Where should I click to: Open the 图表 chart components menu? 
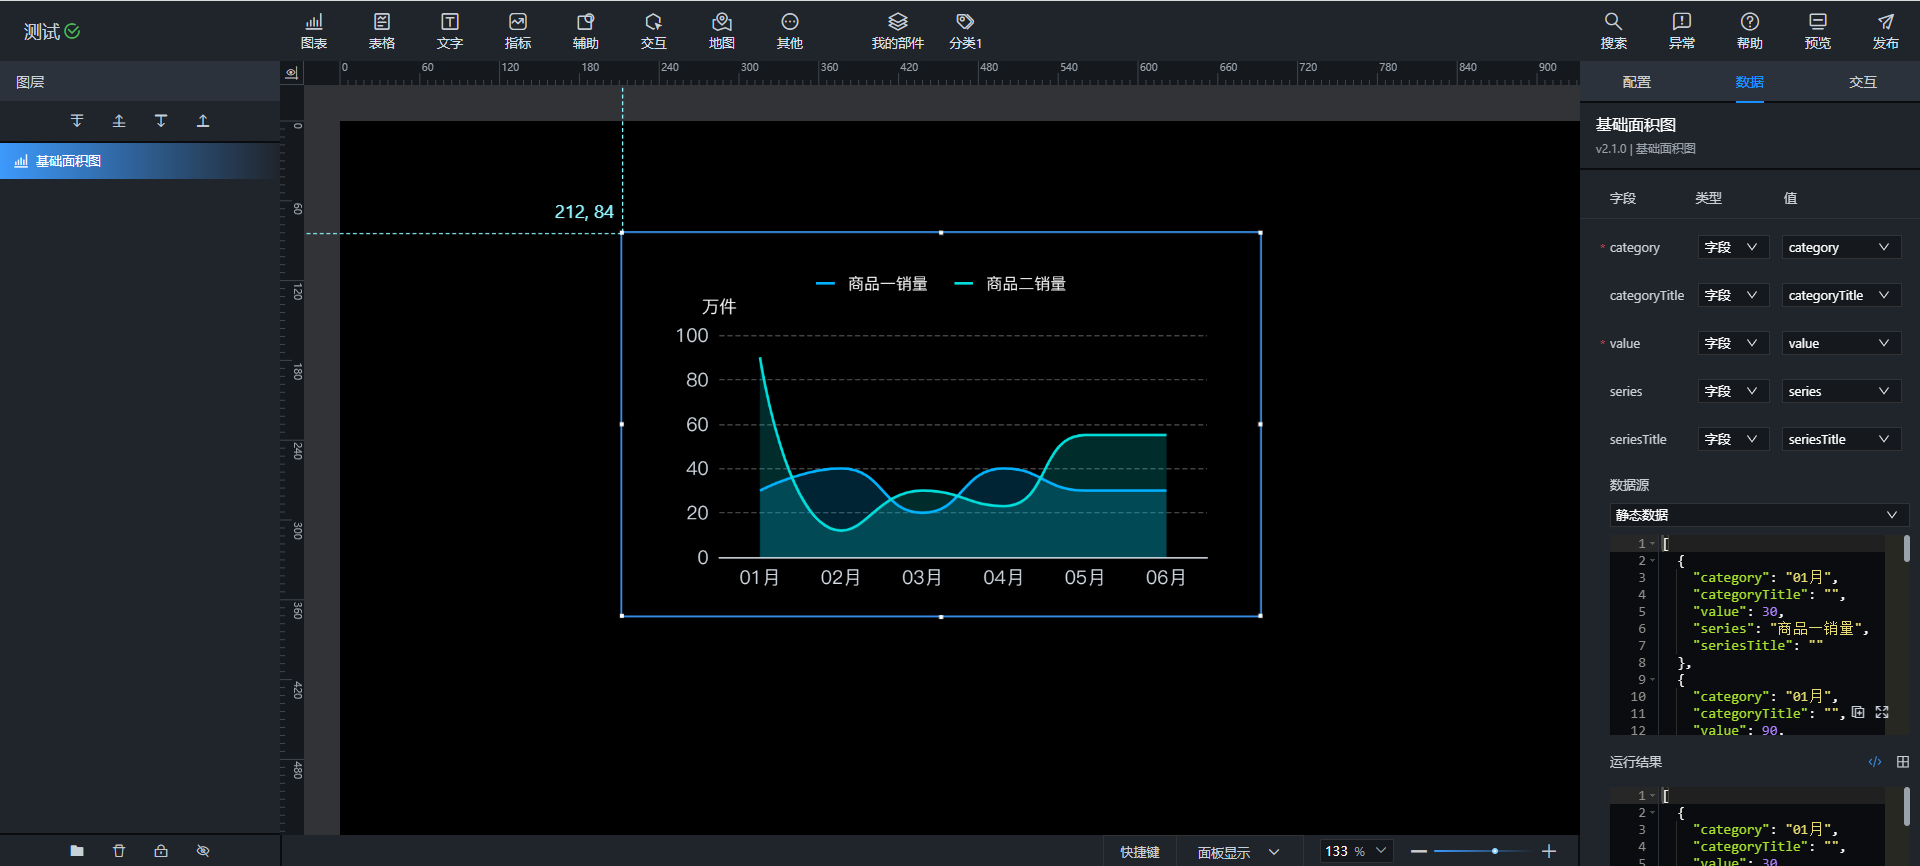314,30
